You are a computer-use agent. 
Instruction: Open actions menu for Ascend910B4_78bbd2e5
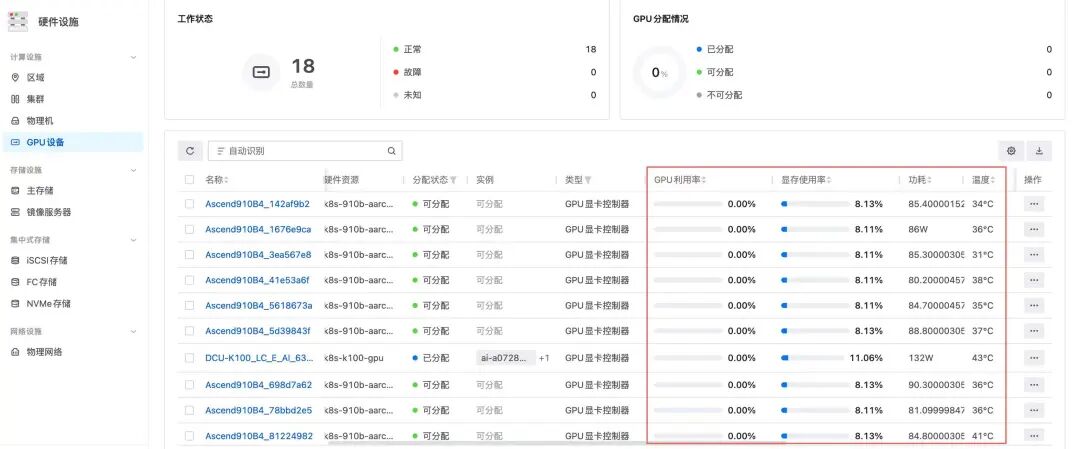point(1034,410)
